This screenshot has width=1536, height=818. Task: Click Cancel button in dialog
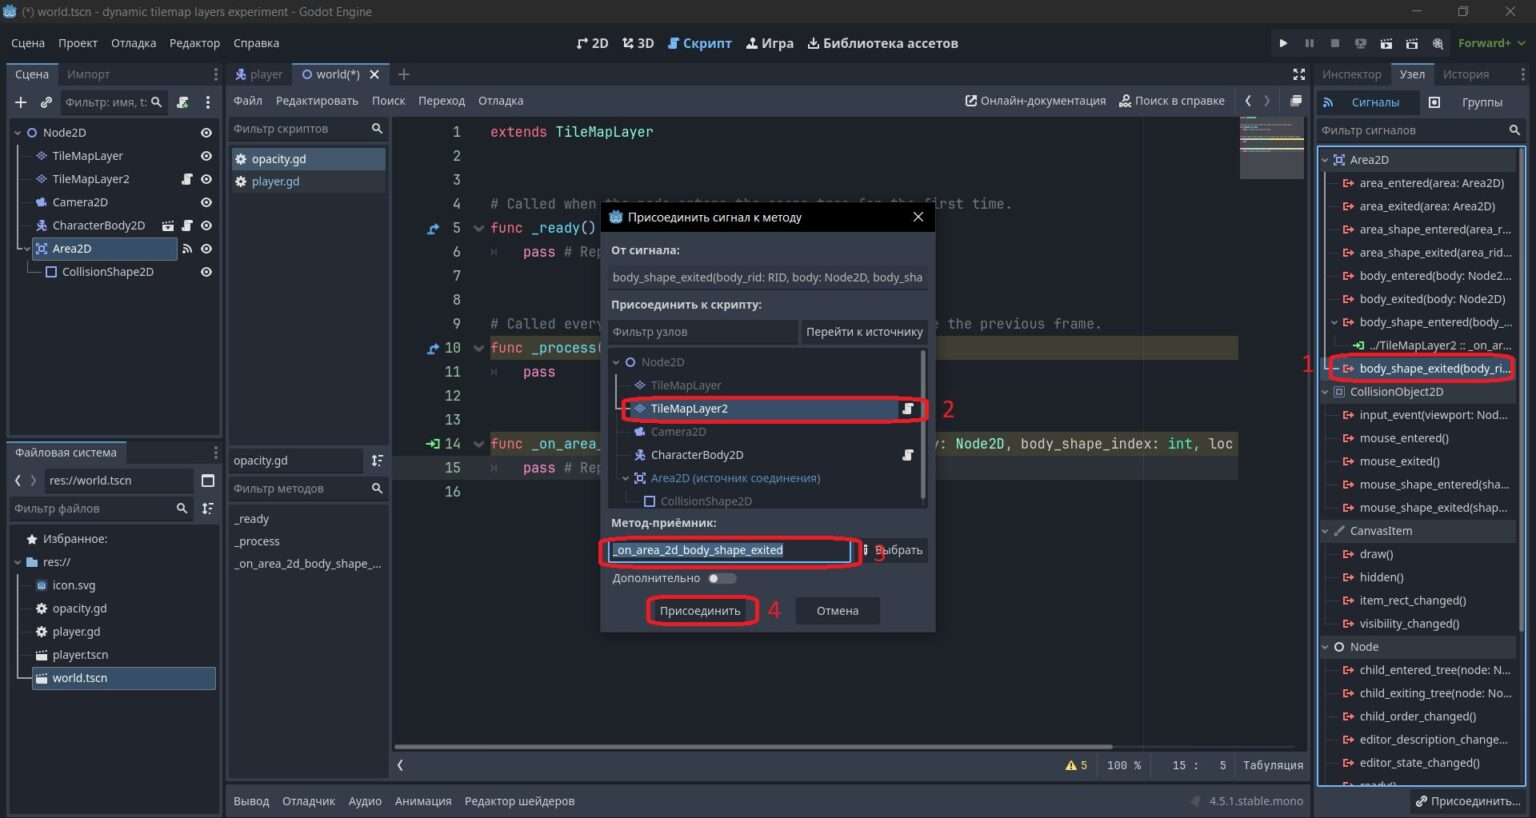point(837,611)
